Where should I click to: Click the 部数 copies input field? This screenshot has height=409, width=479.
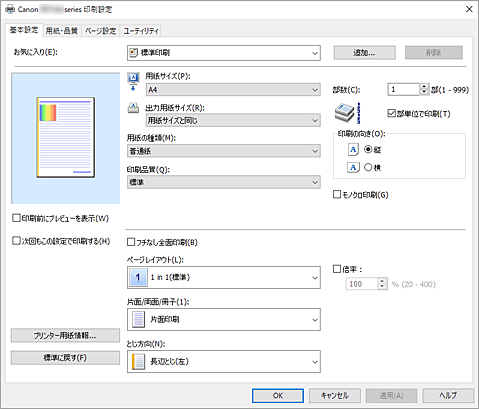403,89
